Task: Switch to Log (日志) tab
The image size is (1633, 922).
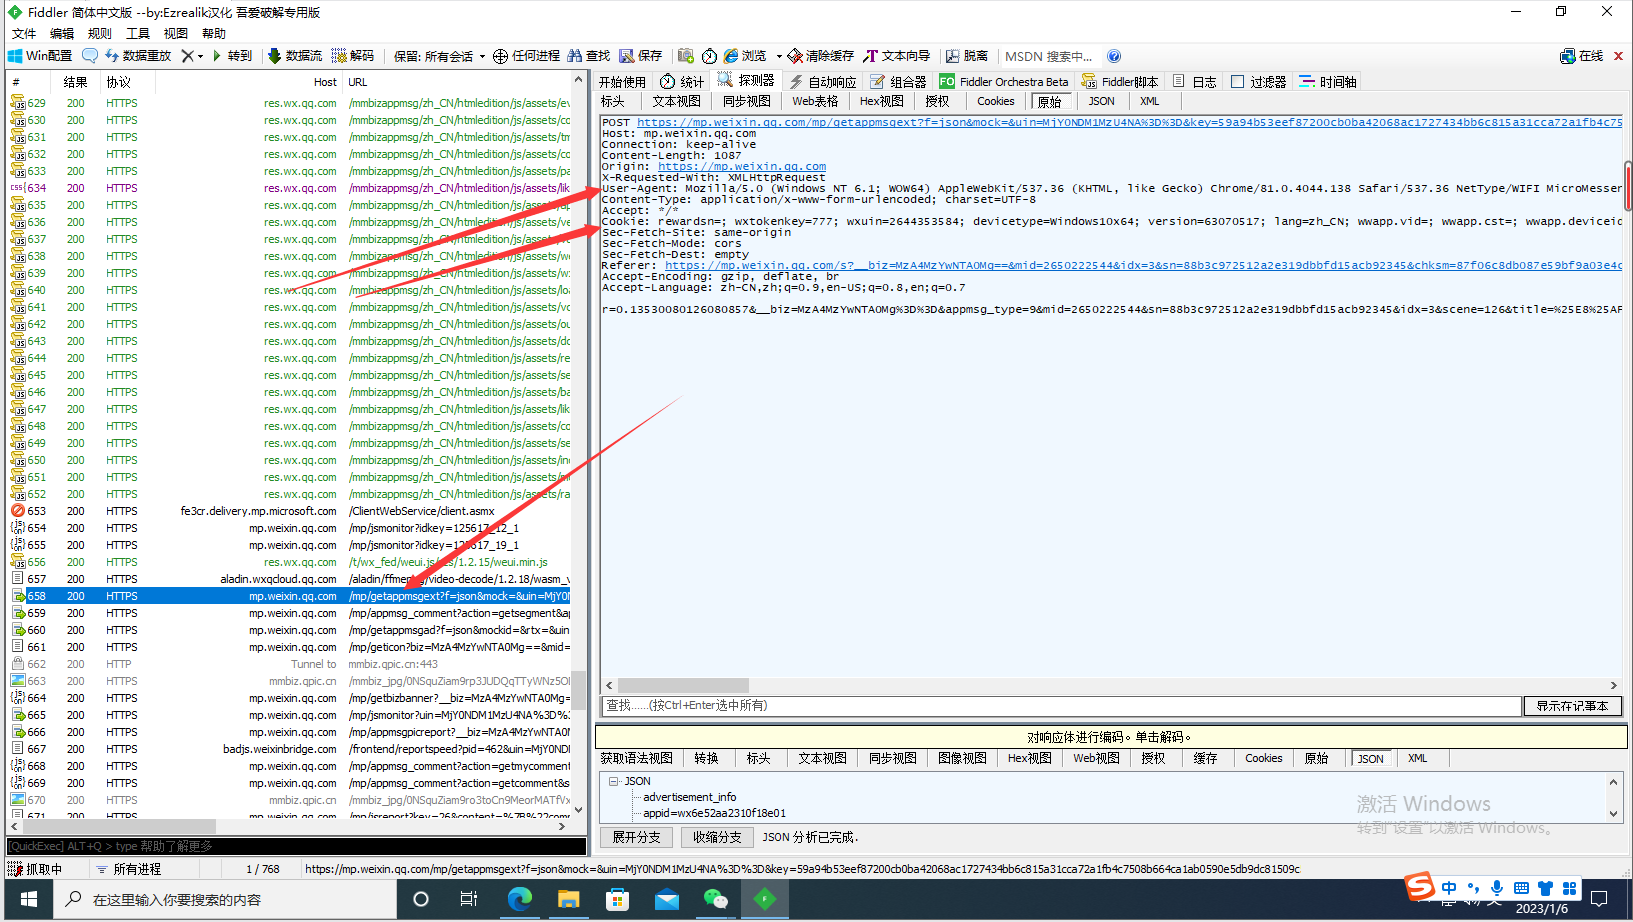Action: tap(1194, 82)
